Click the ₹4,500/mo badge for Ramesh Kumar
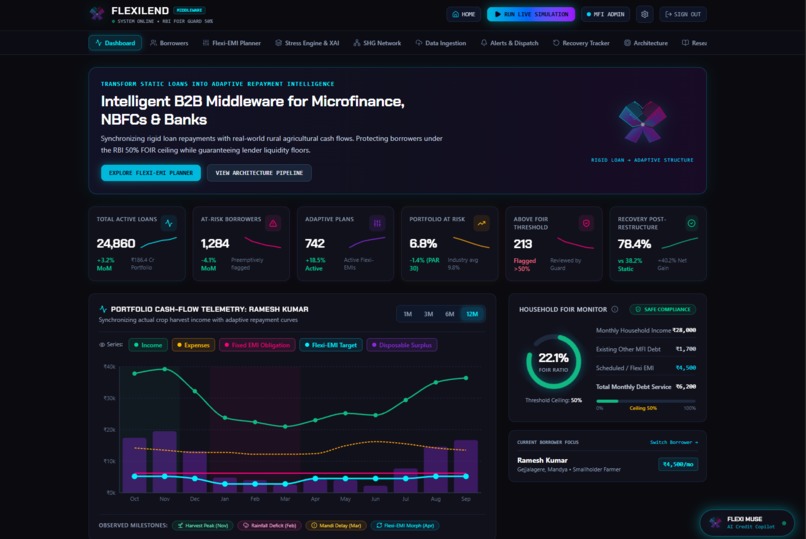Screen dimensions: 806x539 tap(678, 464)
